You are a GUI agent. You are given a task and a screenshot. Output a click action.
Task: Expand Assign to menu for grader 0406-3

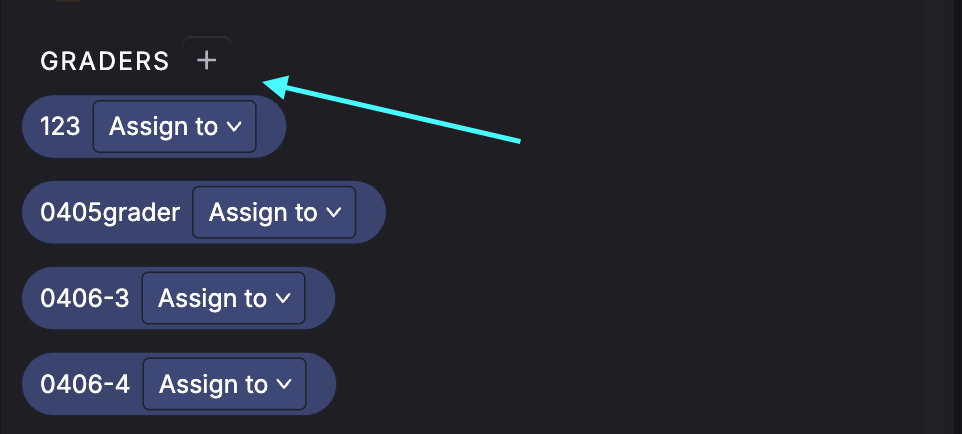[x=223, y=299]
